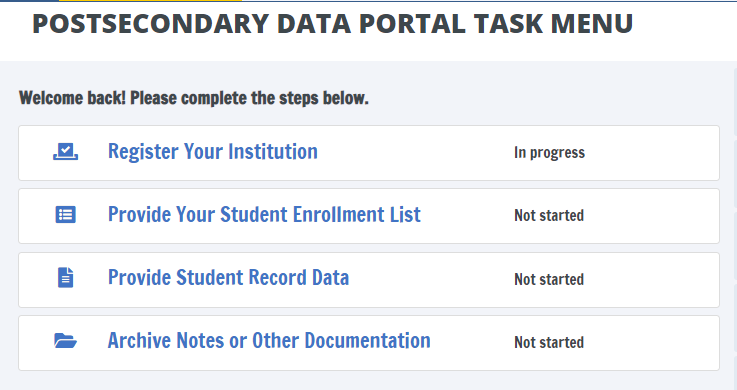Click empty space in Student Record Data card
The image size is (737, 390).
click(x=653, y=280)
